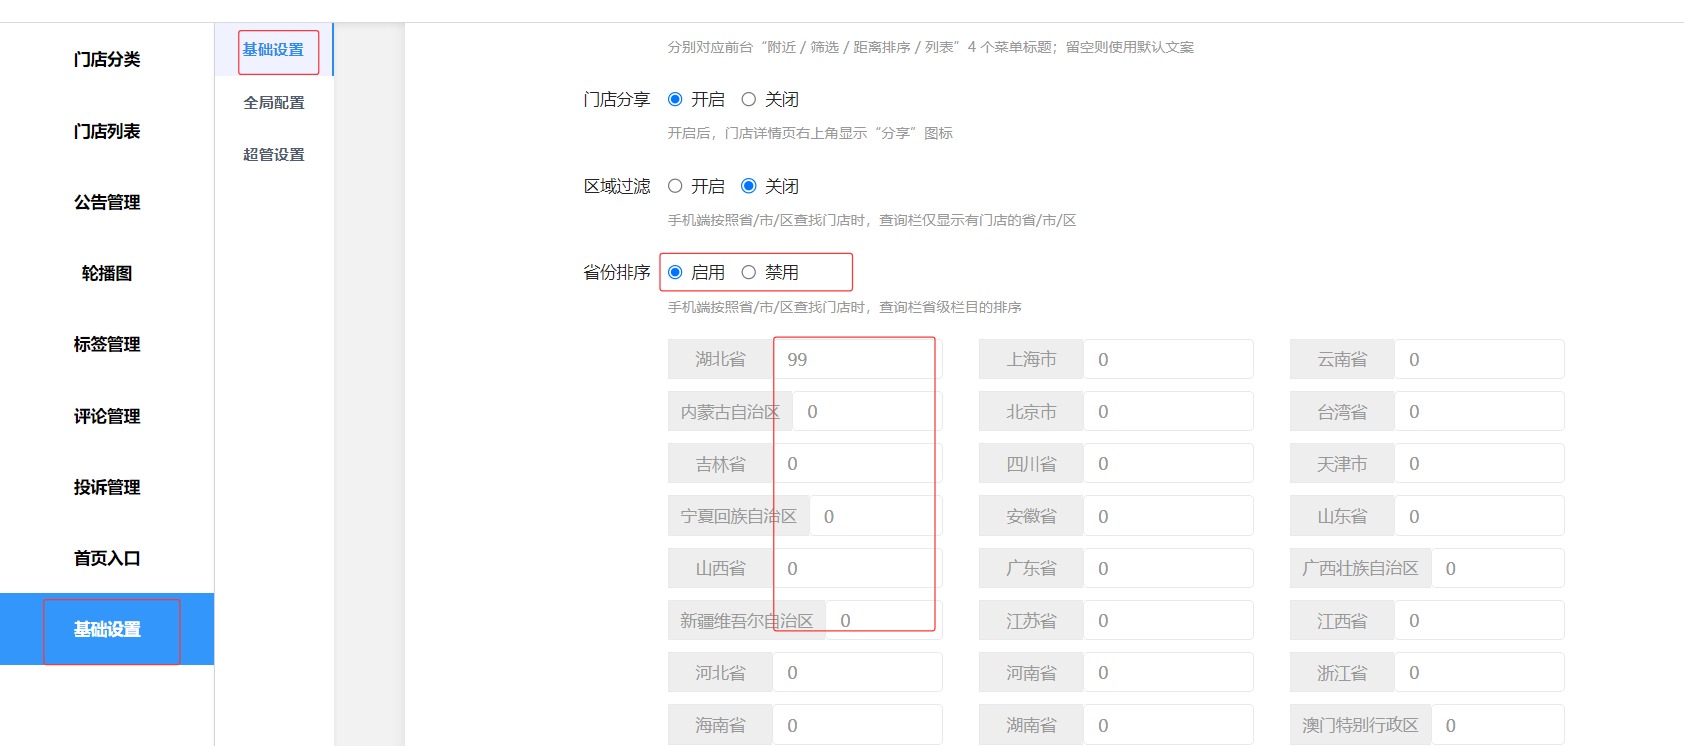The width and height of the screenshot is (1684, 746).
Task: Open 首页入口 menu item
Action: tap(107, 558)
